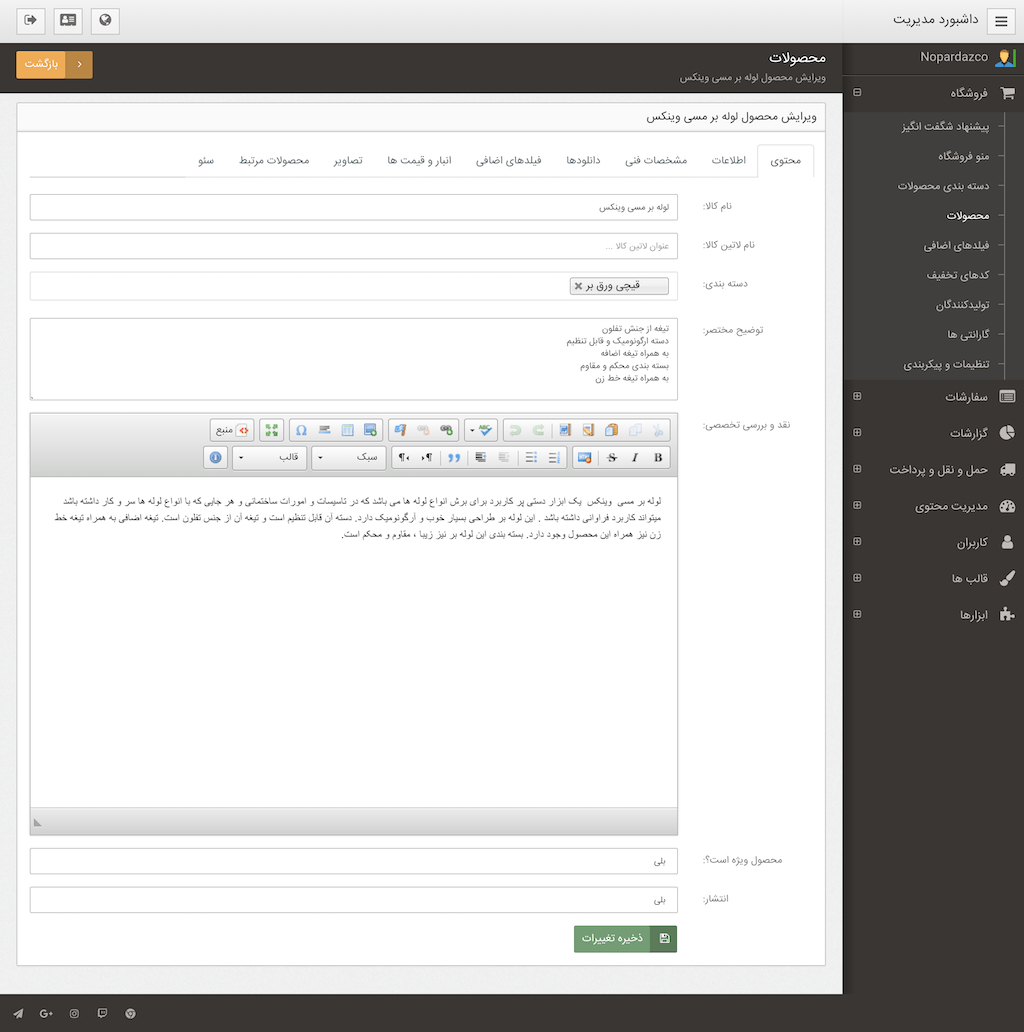Image resolution: width=1024 pixels, height=1032 pixels.
Task: Insert special character (Omega icon)
Action: [301, 430]
